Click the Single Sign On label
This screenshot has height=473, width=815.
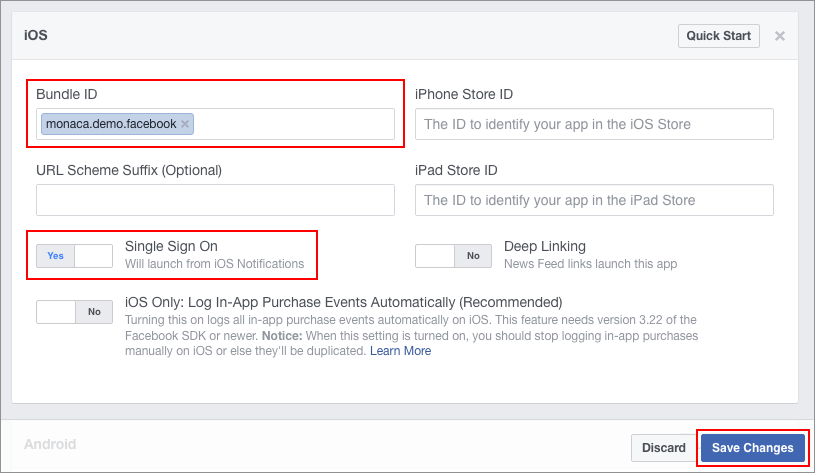(x=171, y=246)
